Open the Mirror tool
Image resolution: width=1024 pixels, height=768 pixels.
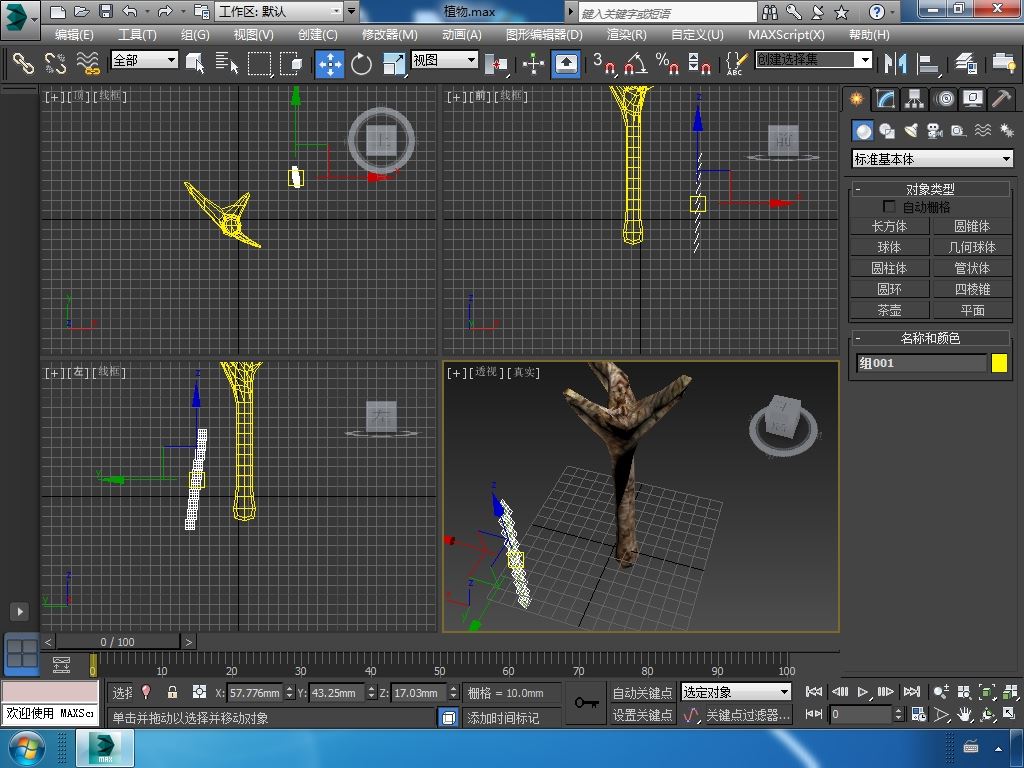pos(895,64)
